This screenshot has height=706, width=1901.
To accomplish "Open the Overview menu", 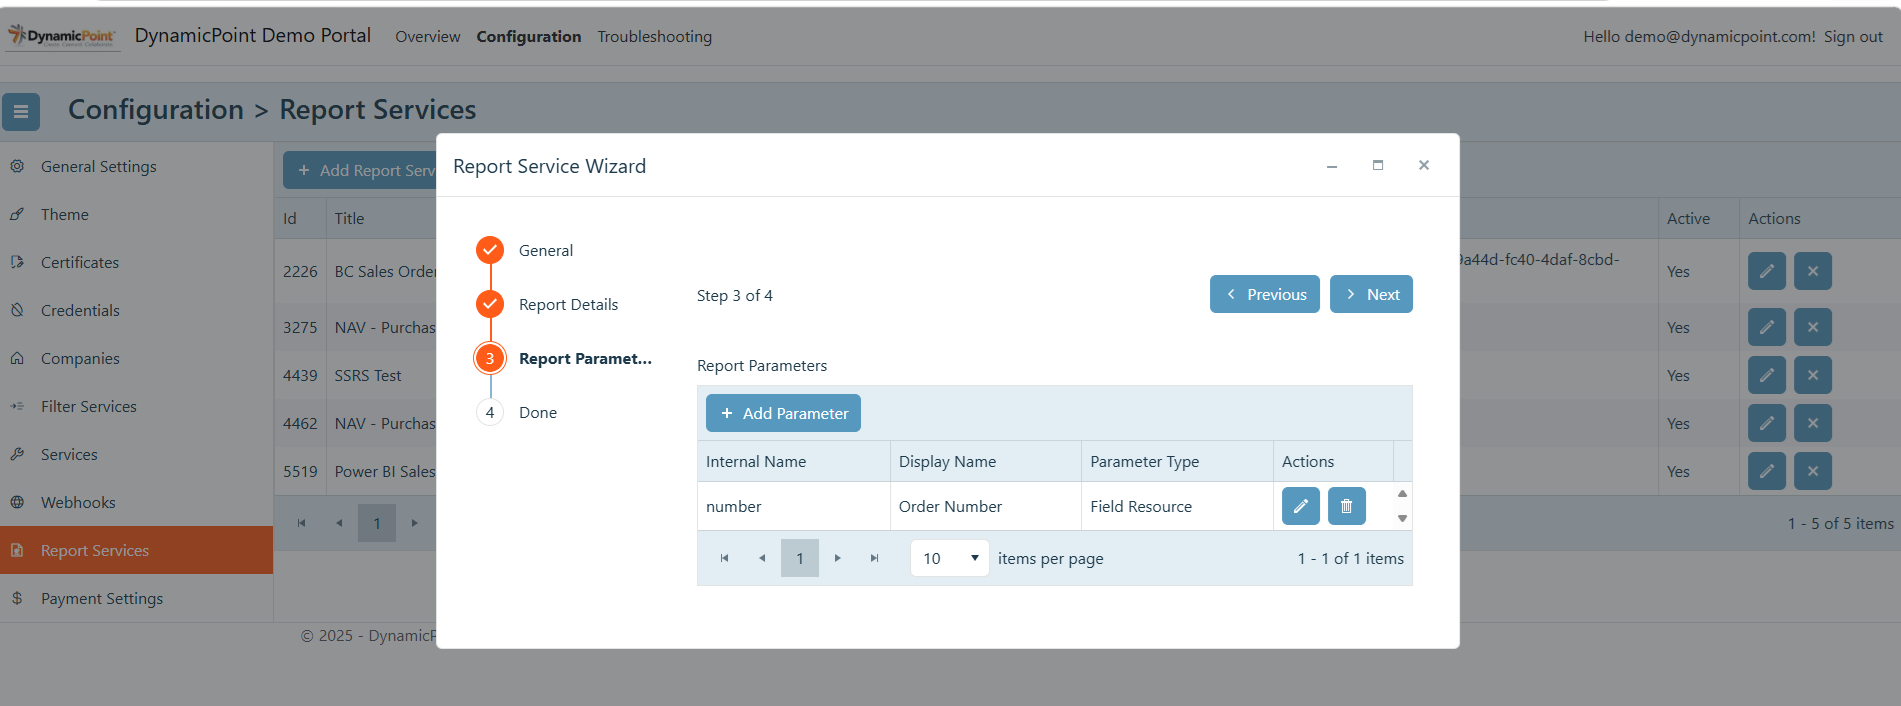I will [428, 37].
